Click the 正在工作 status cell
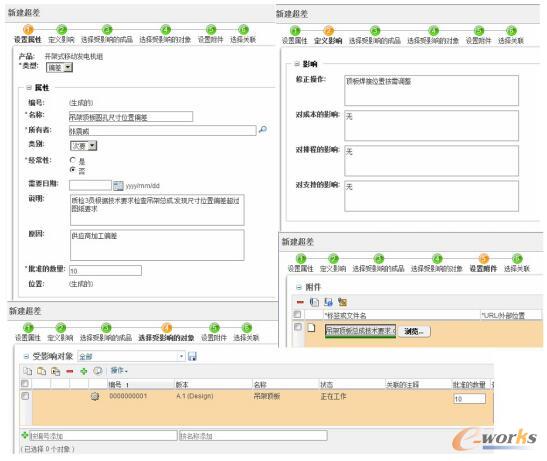547x461 pixels. tap(334, 396)
